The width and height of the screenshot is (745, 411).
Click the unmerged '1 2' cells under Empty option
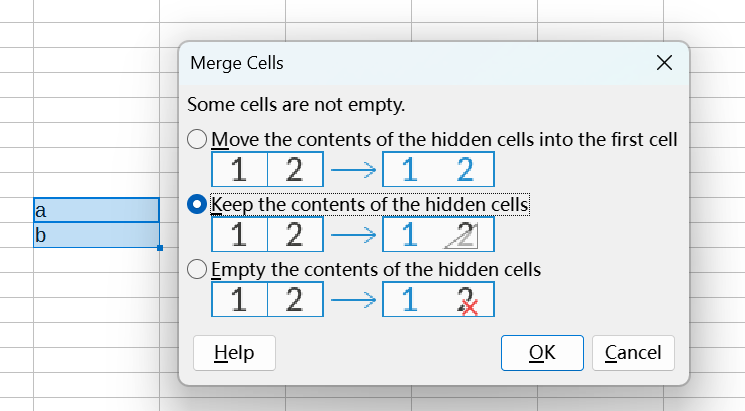coord(267,300)
